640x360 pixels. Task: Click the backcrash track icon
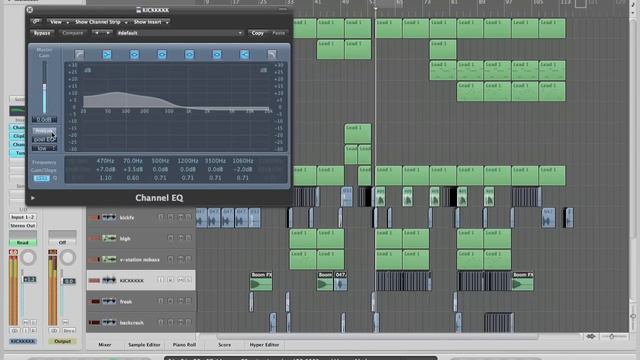coord(109,322)
